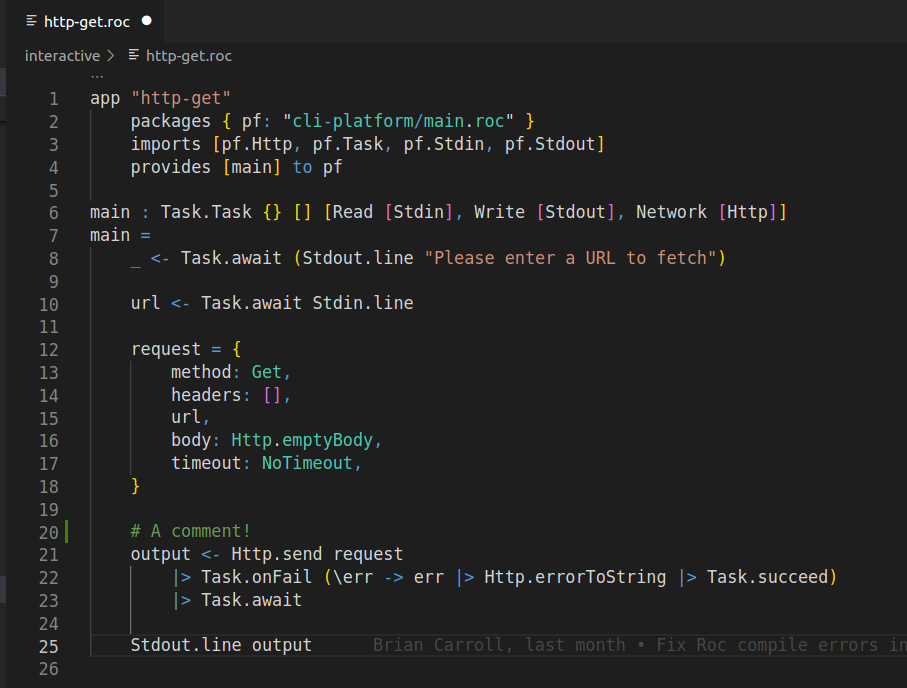Select the http-get.roc editor tab
The height and width of the screenshot is (688, 907).
[85, 19]
